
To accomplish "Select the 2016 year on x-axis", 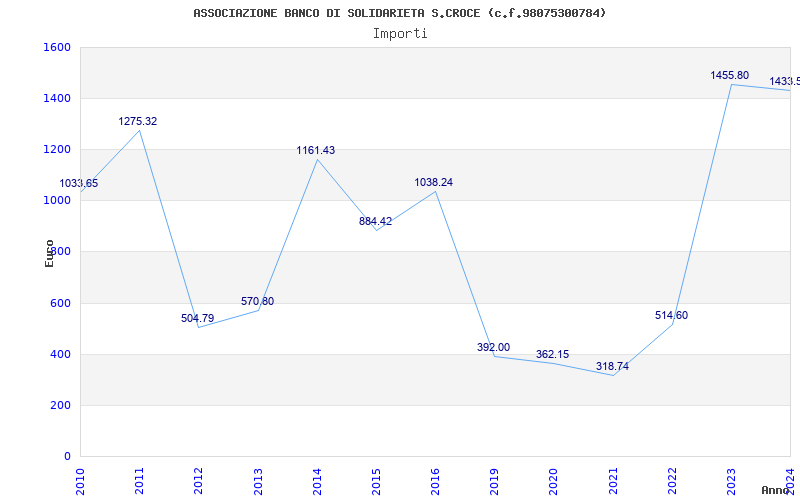I will 435,481.
